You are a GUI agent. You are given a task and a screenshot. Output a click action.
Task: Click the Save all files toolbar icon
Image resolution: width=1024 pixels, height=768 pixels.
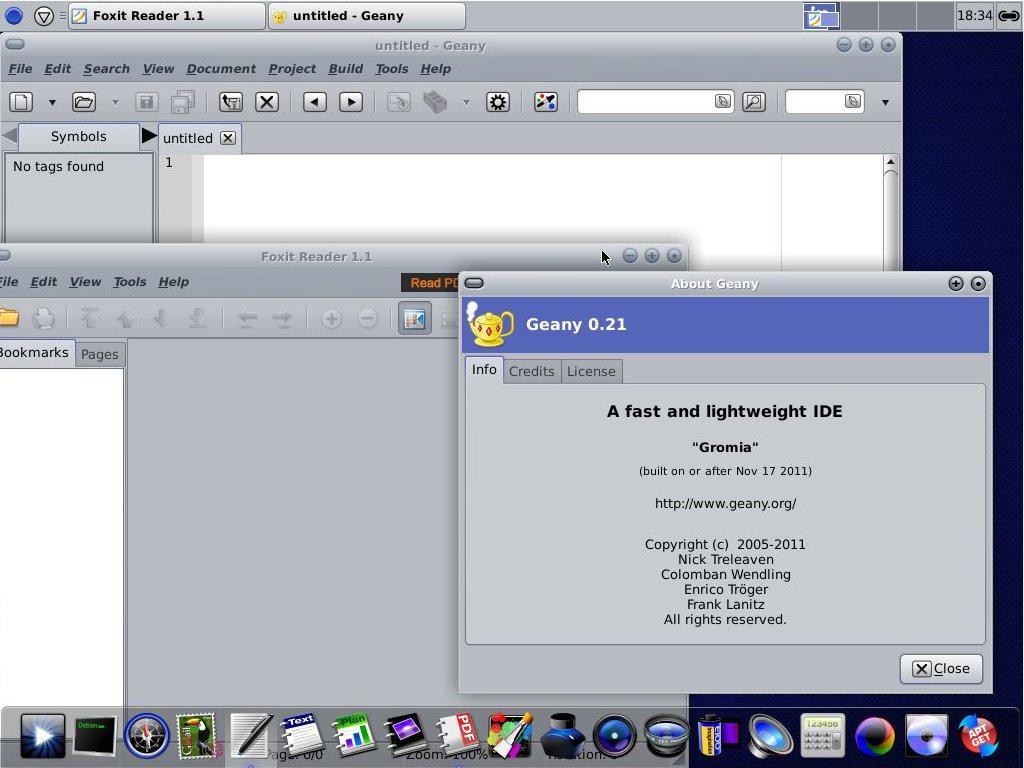click(183, 102)
